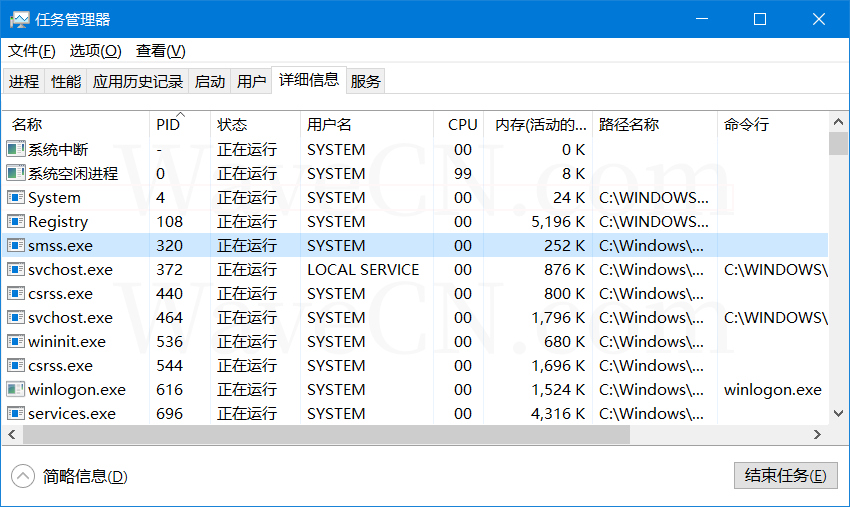This screenshot has height=507, width=850.
Task: Switch to the 服务 tab
Action: point(365,81)
